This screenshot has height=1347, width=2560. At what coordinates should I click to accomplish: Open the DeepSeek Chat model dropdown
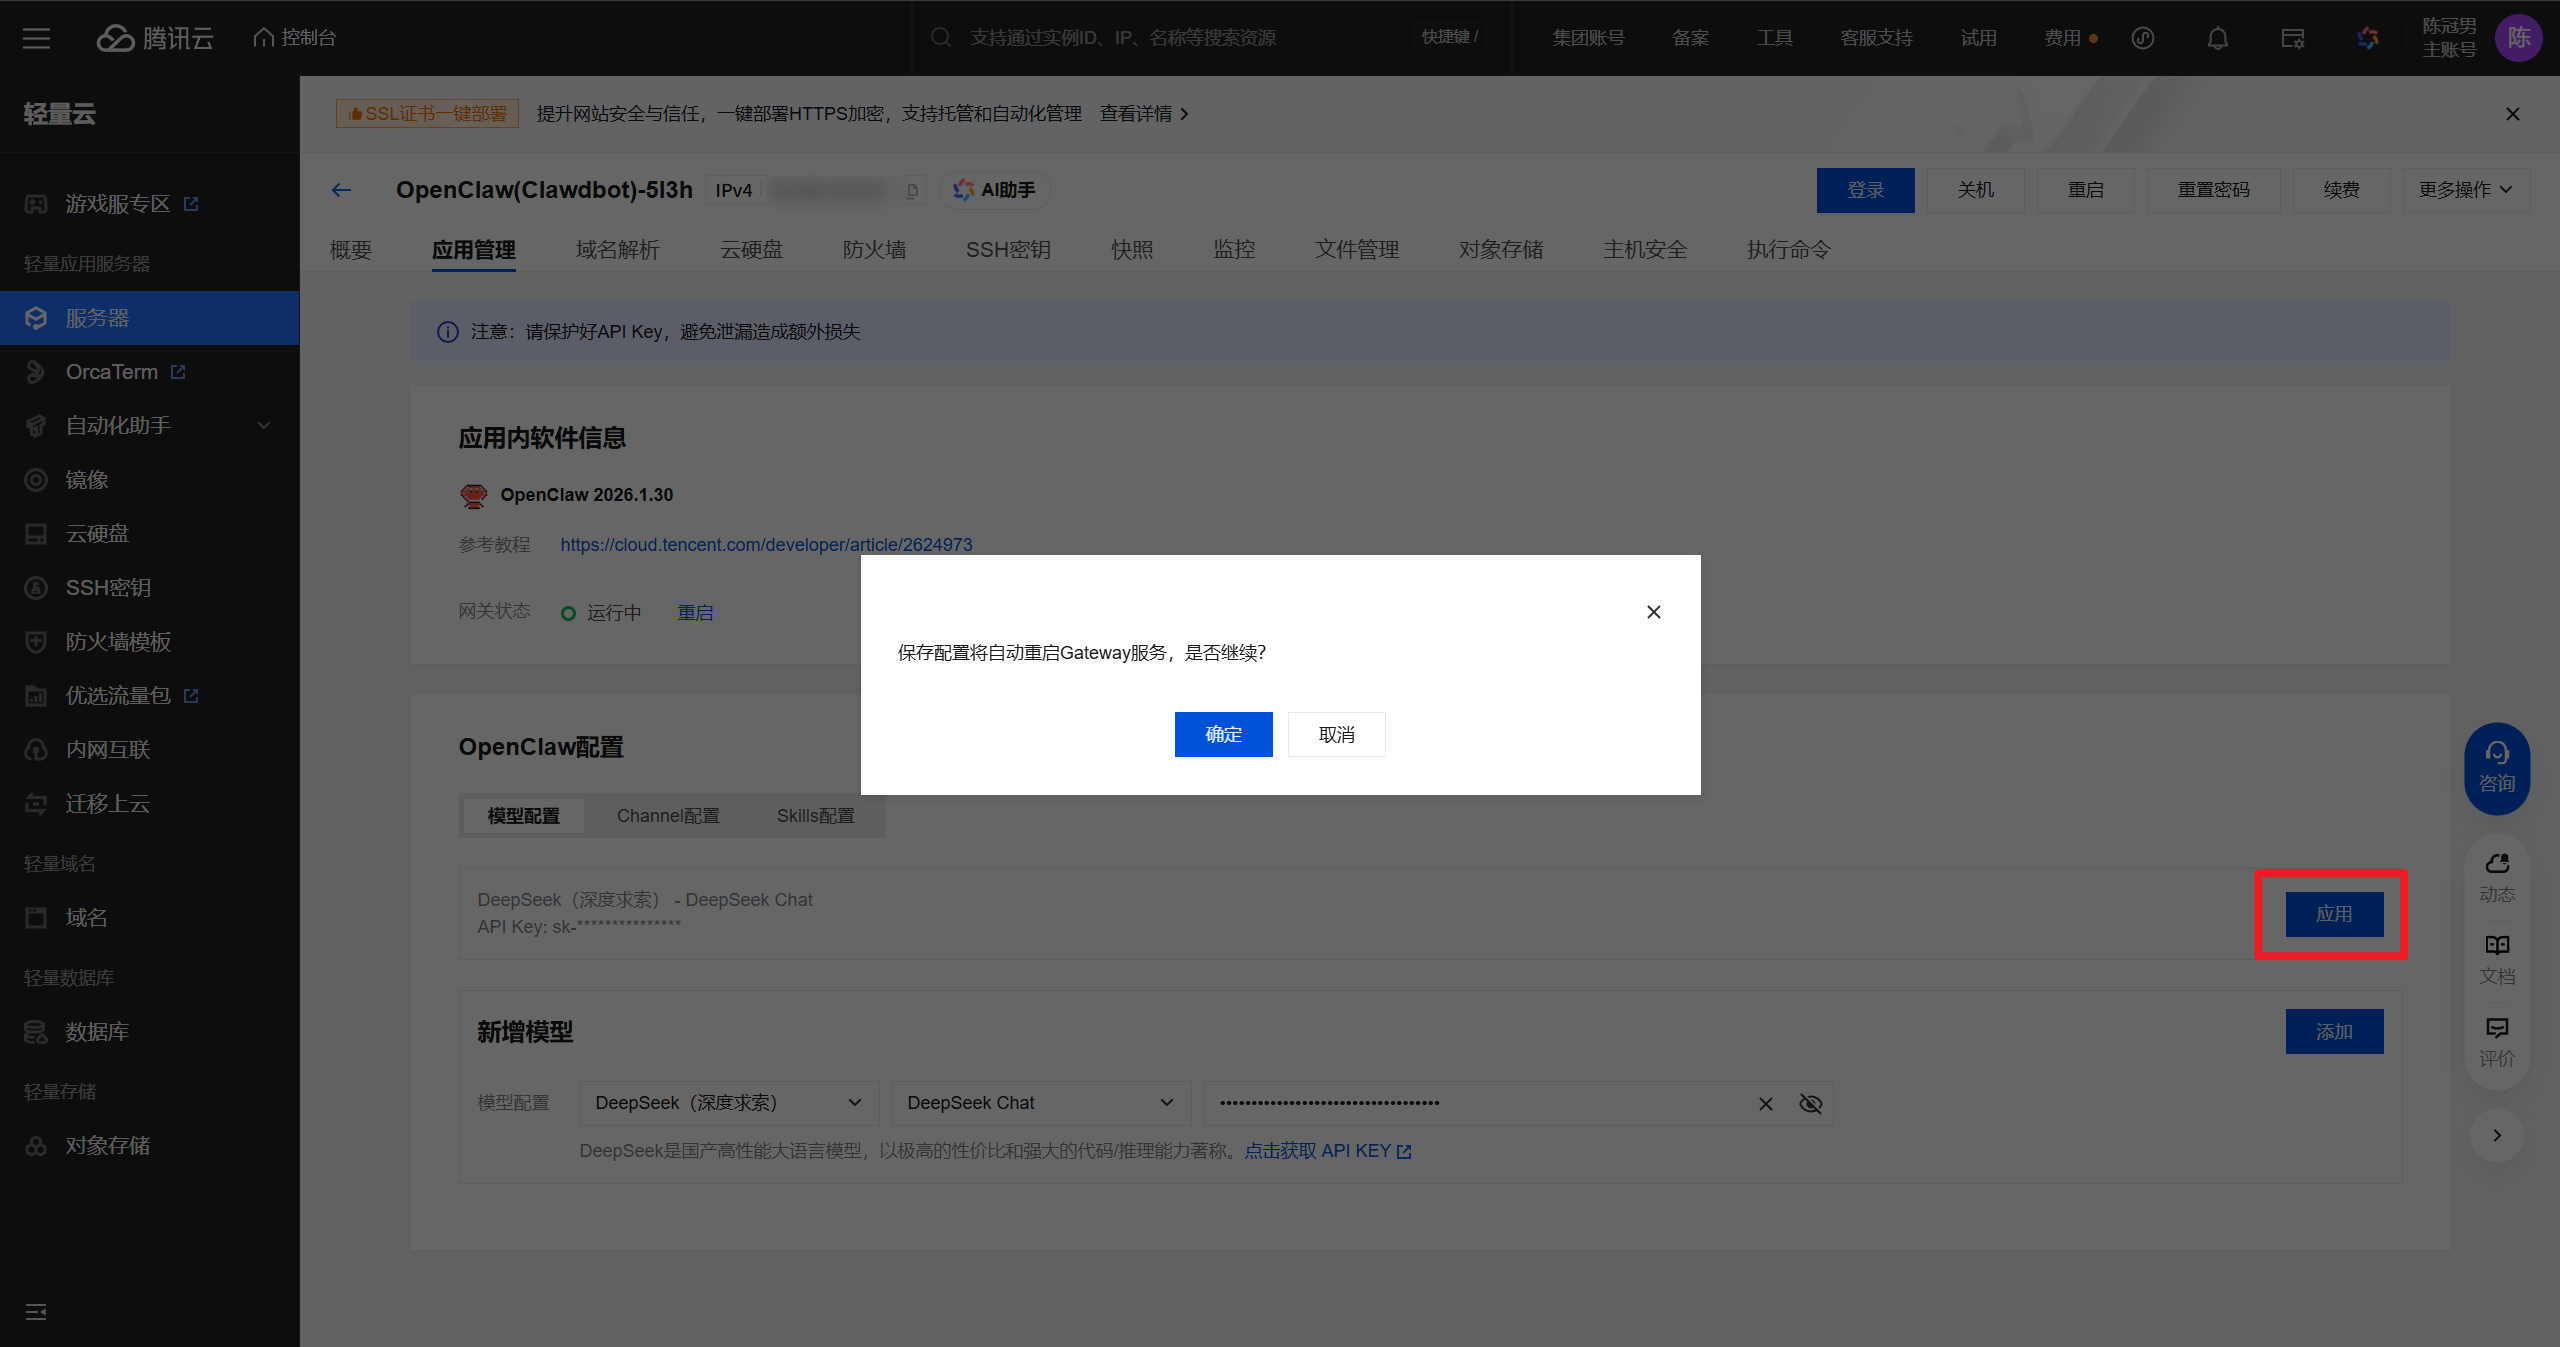1040,1102
